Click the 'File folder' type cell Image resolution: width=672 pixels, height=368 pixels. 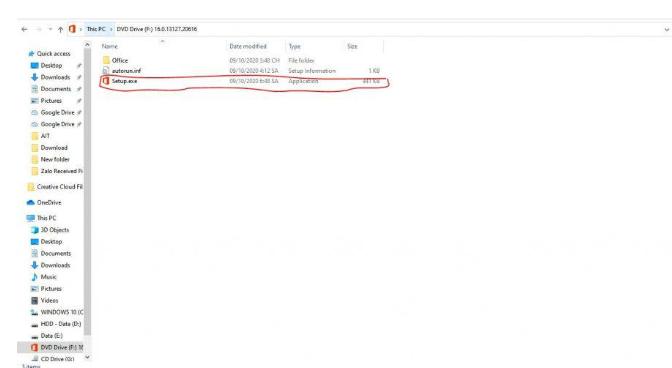(301, 60)
